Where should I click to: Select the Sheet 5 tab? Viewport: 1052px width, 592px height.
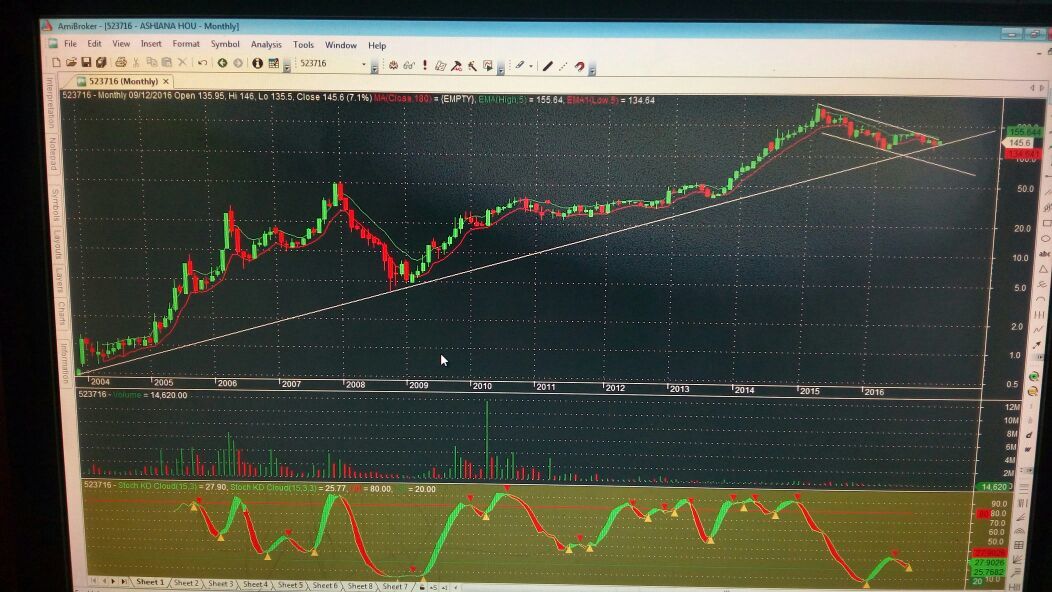click(x=290, y=584)
